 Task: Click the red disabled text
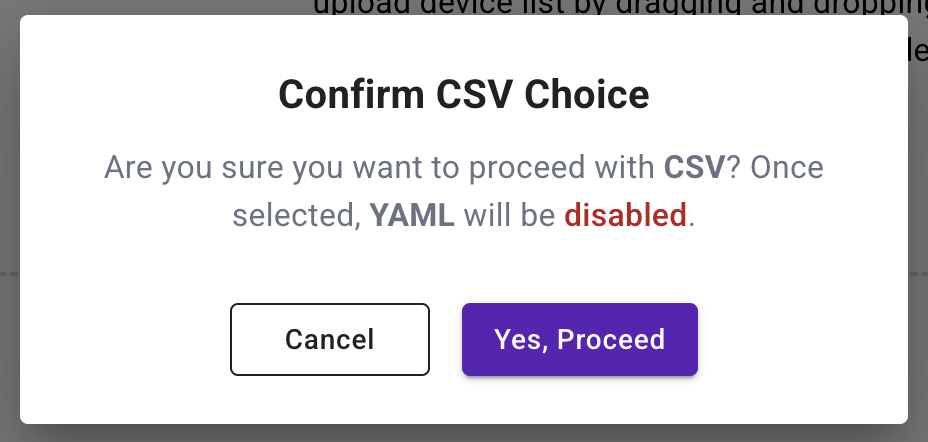(x=626, y=215)
